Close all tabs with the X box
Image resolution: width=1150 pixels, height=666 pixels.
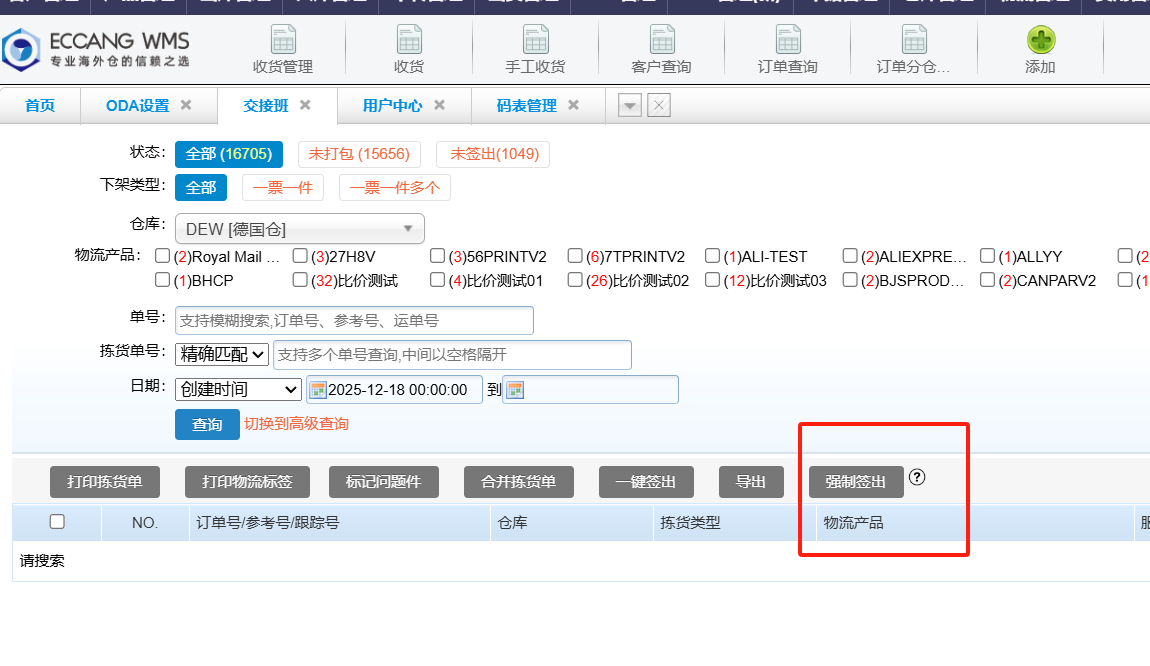click(x=659, y=106)
